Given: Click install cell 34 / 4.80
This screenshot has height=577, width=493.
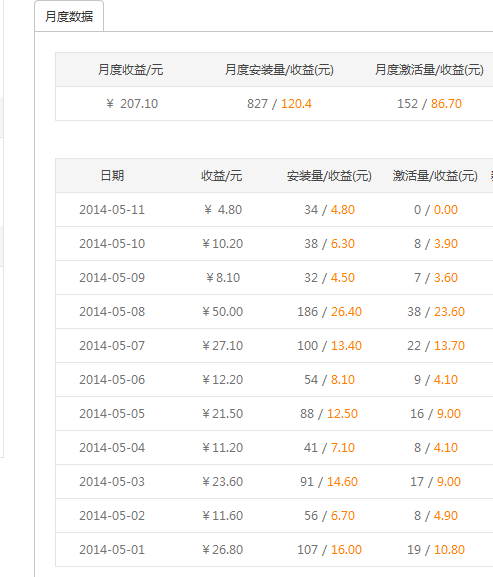Looking at the screenshot, I should pyautogui.click(x=329, y=210).
